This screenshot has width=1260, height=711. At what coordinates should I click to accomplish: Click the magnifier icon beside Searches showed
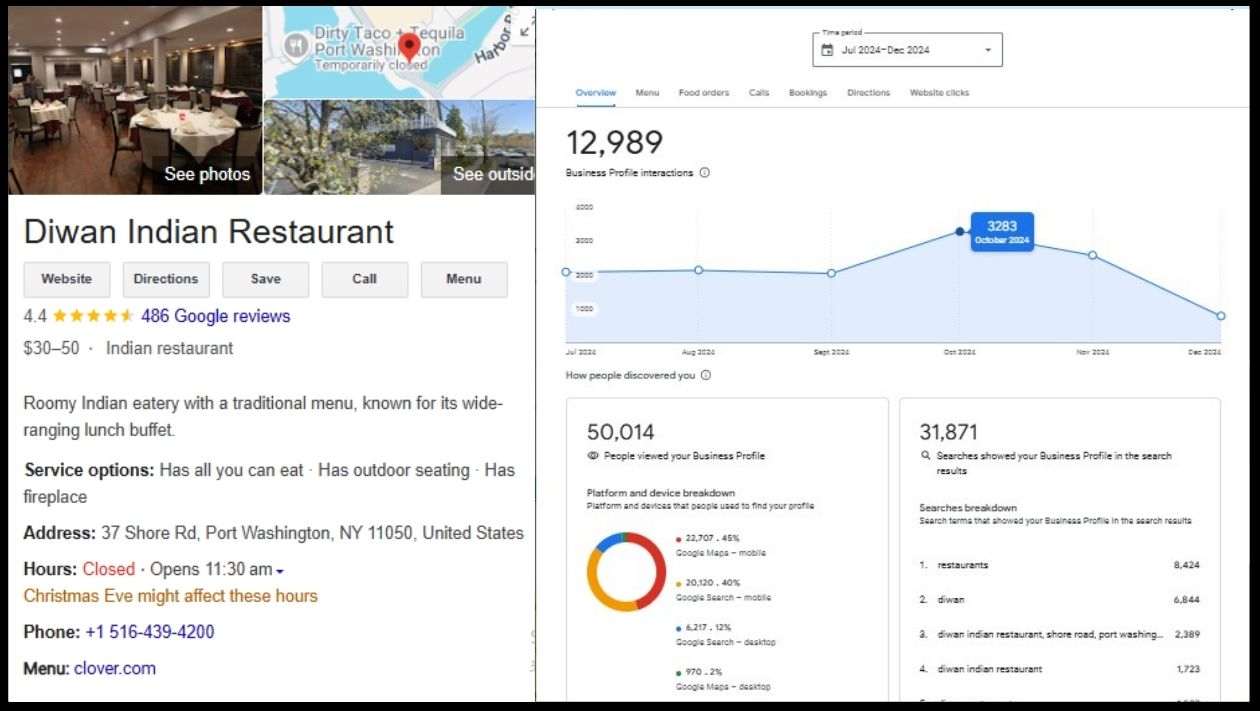coord(925,456)
